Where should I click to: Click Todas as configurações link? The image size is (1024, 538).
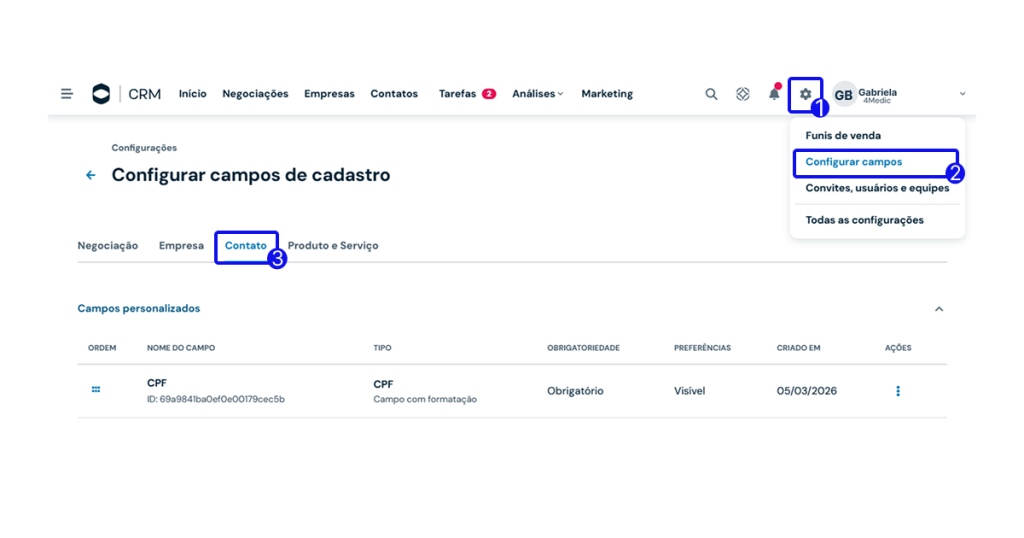pos(864,220)
